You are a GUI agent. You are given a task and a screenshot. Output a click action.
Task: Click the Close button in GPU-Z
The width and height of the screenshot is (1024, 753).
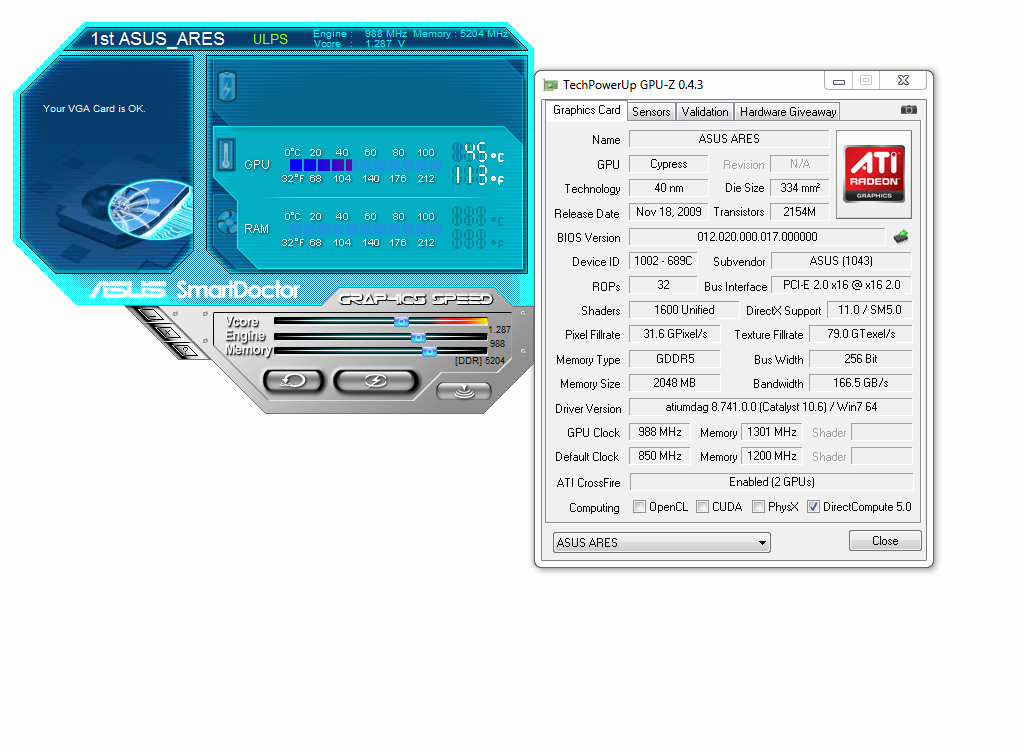pos(885,540)
